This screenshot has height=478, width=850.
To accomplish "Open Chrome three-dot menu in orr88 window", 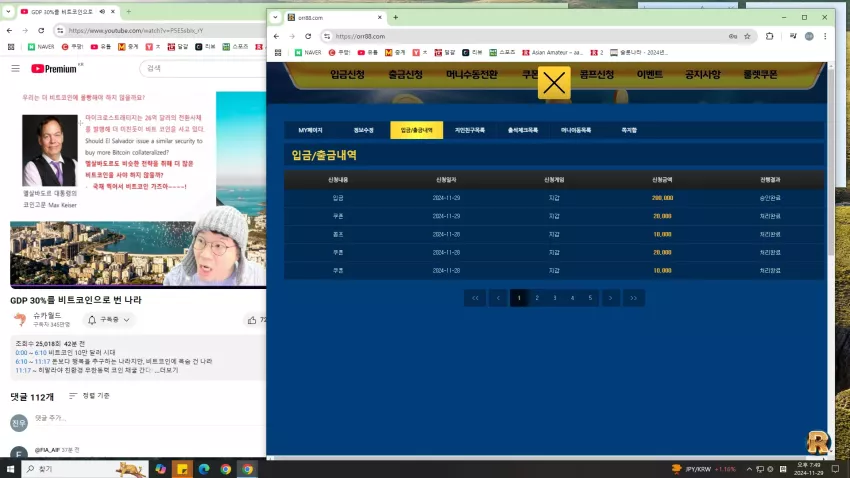I will pos(825,36).
